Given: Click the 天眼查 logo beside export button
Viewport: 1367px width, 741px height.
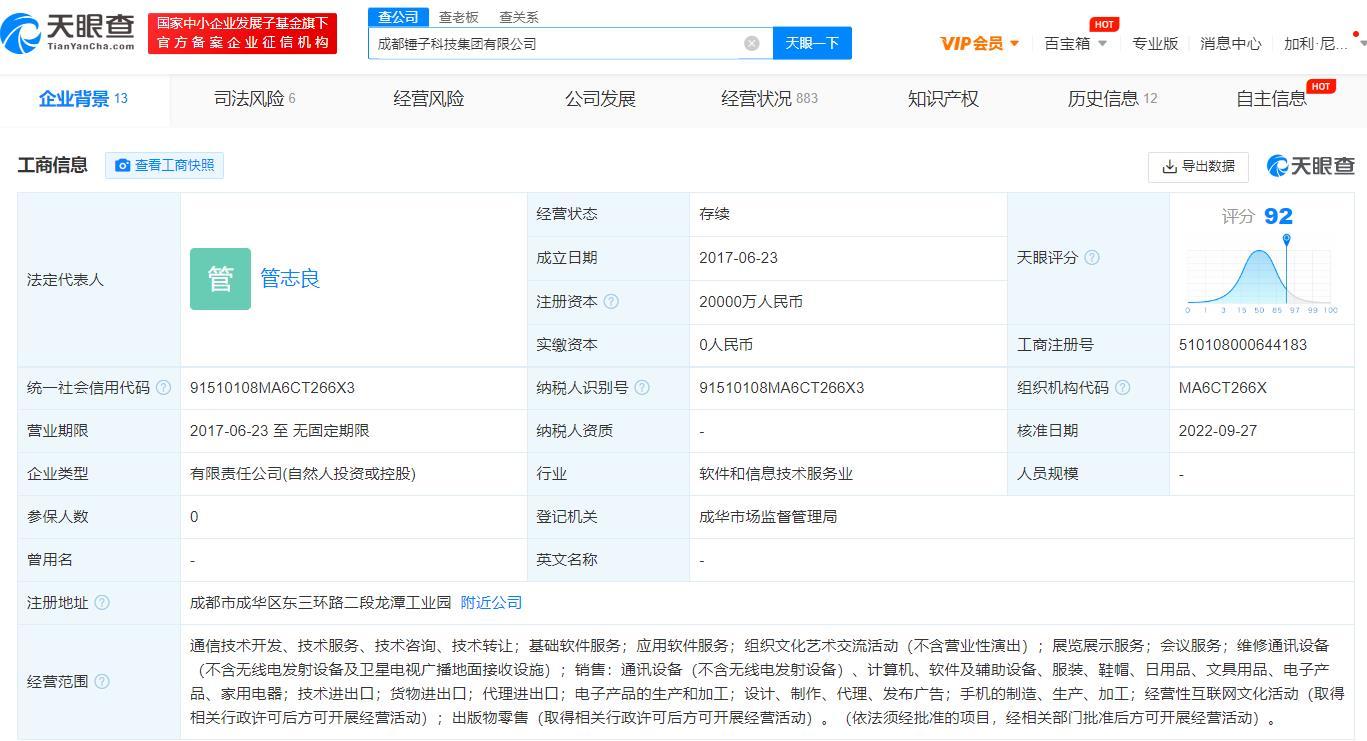Looking at the screenshot, I should [x=1310, y=166].
